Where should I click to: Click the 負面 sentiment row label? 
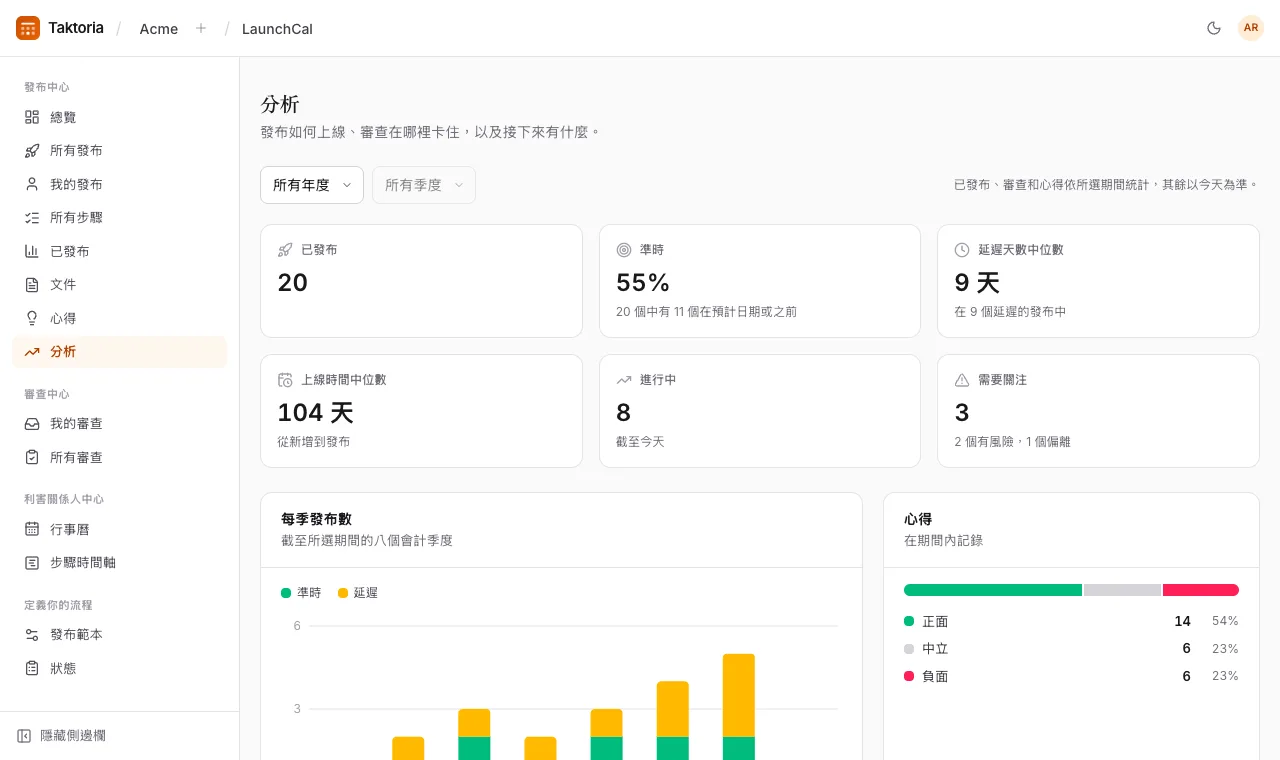935,676
